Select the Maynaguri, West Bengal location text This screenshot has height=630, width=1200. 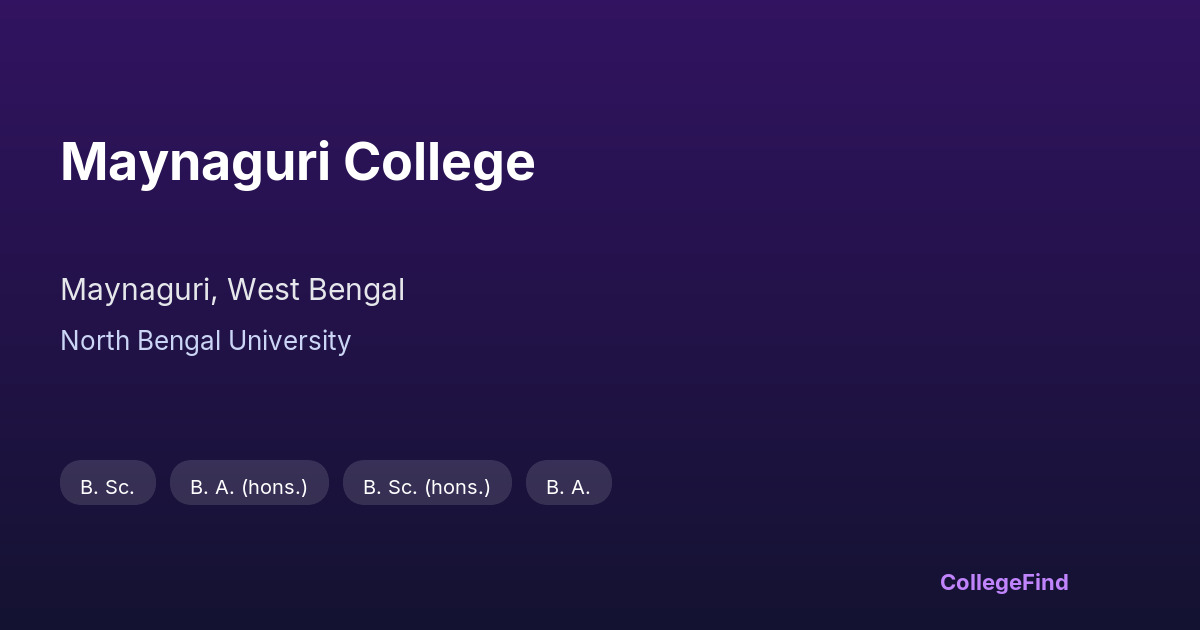[232, 290]
